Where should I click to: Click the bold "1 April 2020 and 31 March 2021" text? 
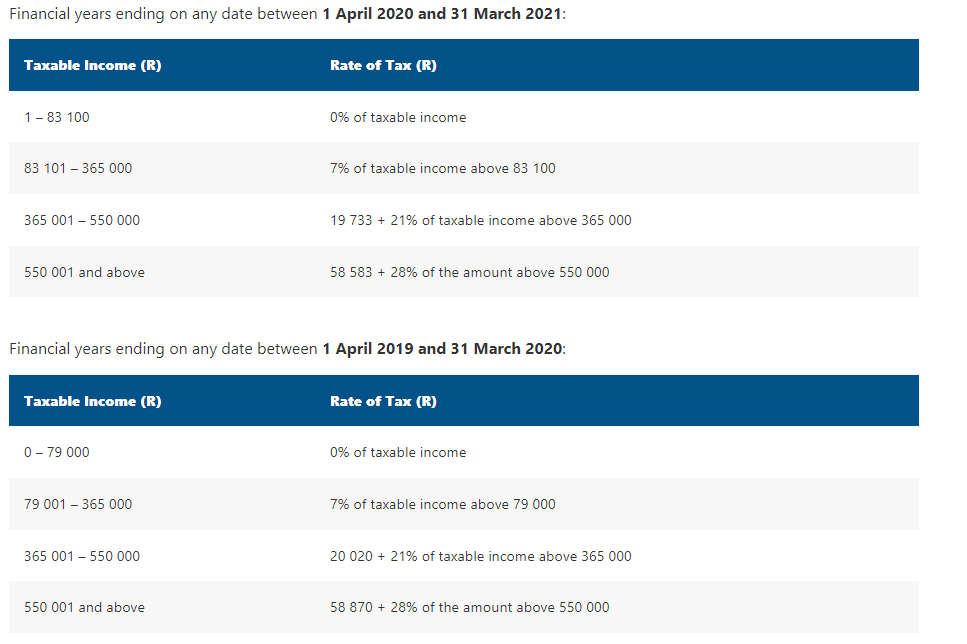pos(443,13)
